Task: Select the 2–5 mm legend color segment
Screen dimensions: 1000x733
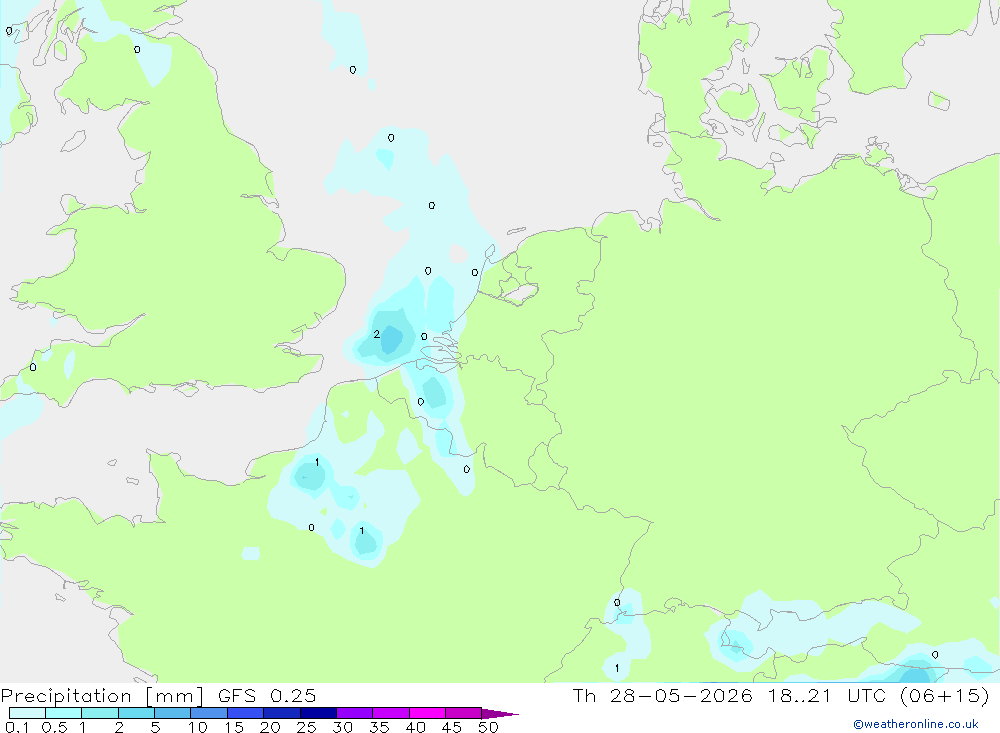Action: tap(136, 713)
